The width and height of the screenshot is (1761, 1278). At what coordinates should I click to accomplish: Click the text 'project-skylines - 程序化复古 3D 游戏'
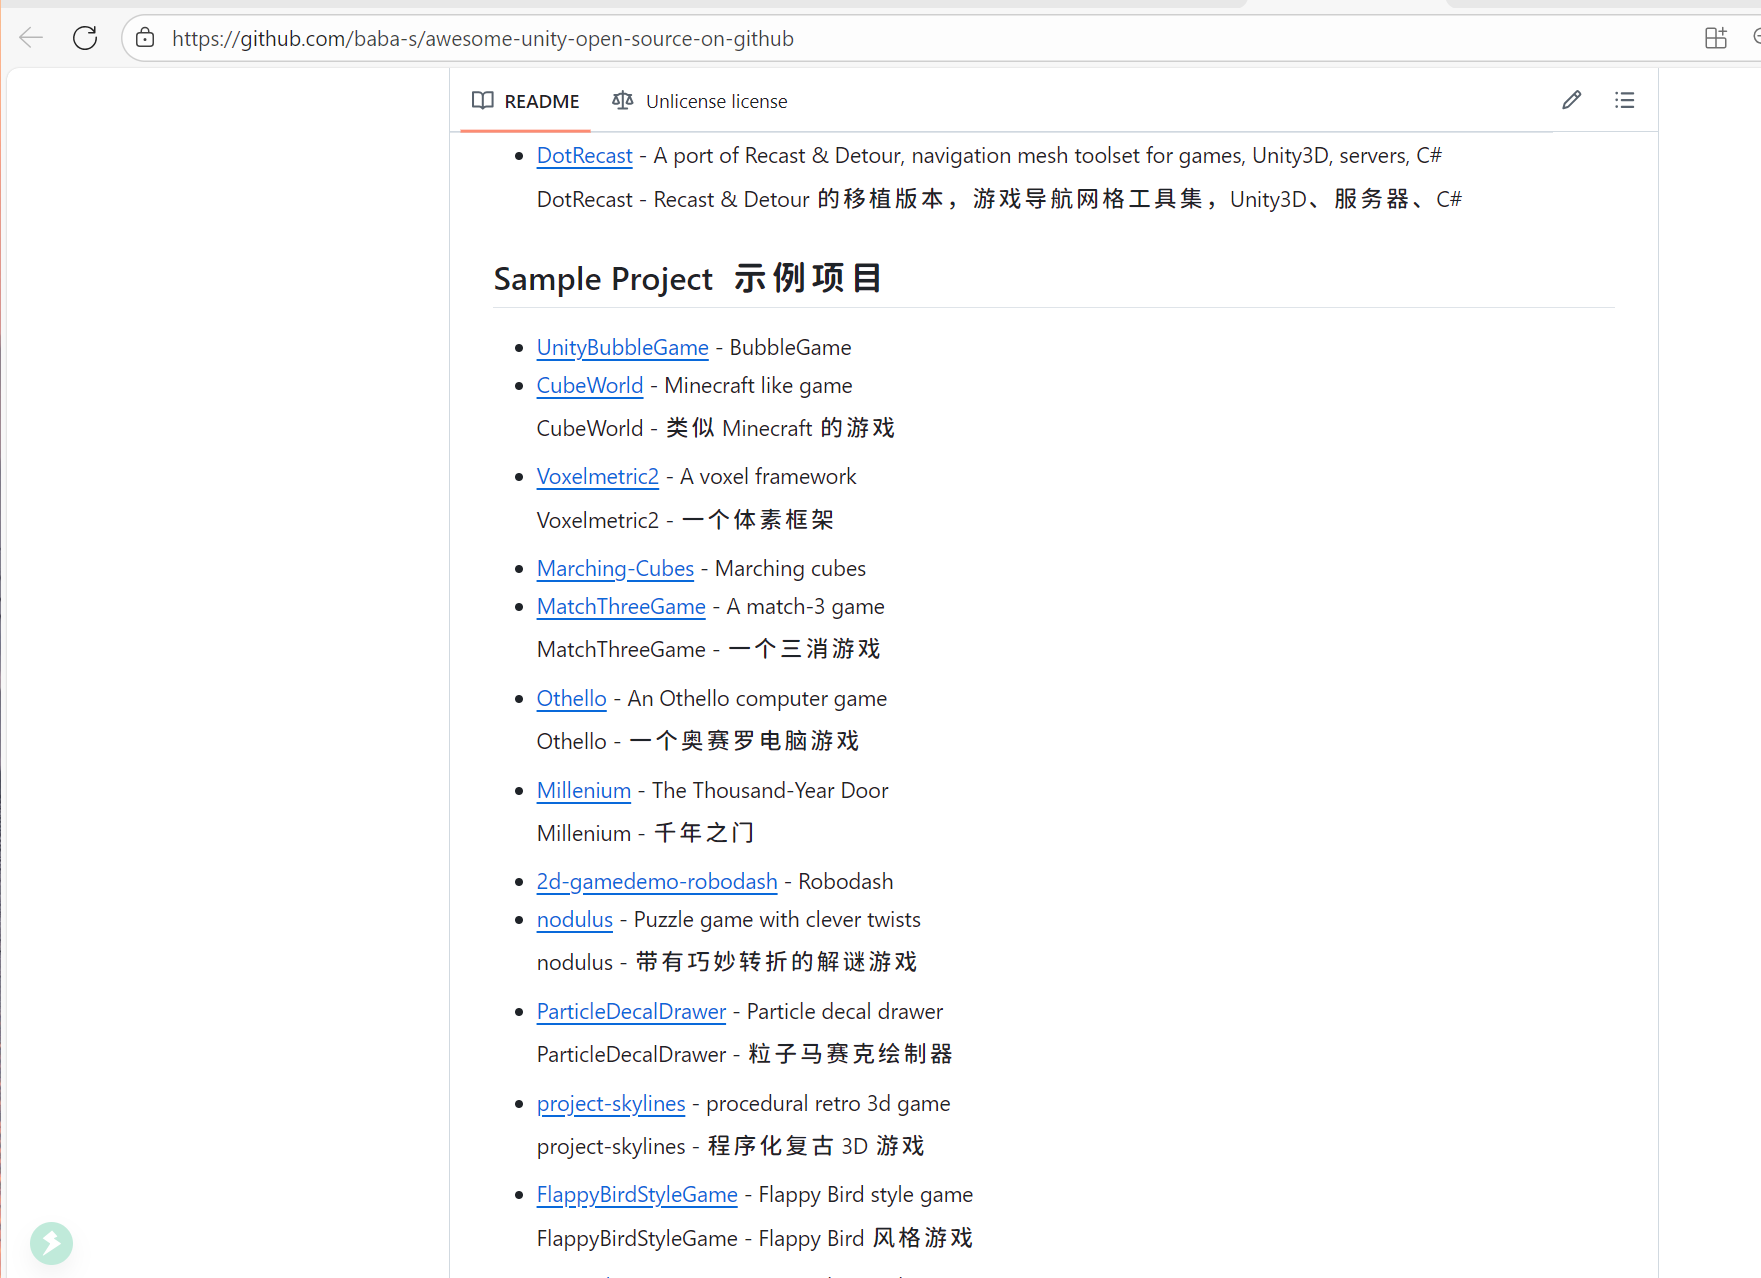[x=731, y=1146]
